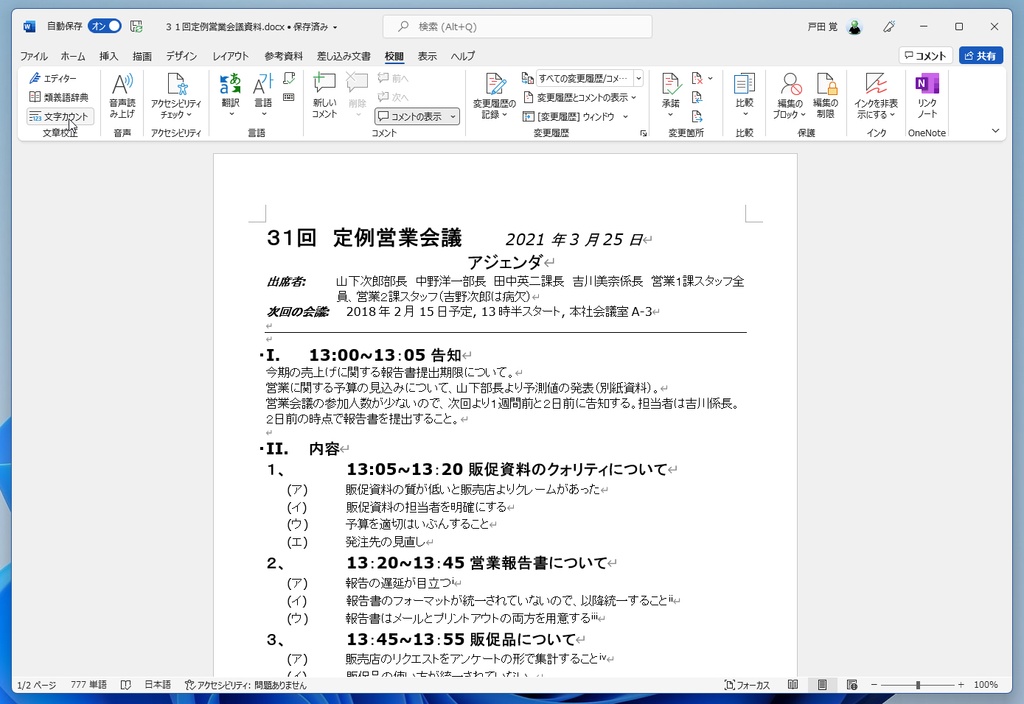Open the ファイル tab
Screen dimensions: 1024x704
(33, 56)
